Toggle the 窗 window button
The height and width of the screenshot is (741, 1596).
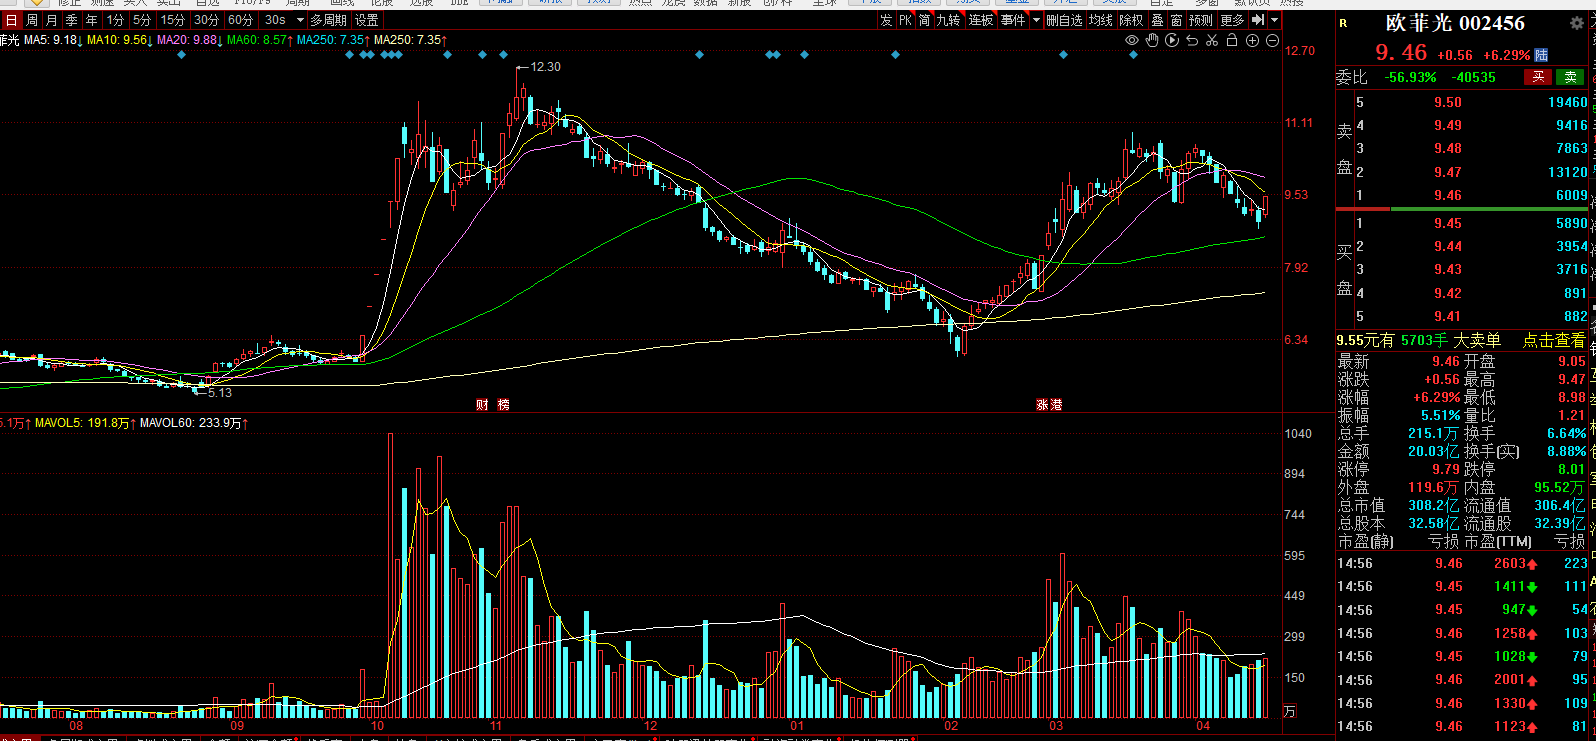tap(1176, 20)
